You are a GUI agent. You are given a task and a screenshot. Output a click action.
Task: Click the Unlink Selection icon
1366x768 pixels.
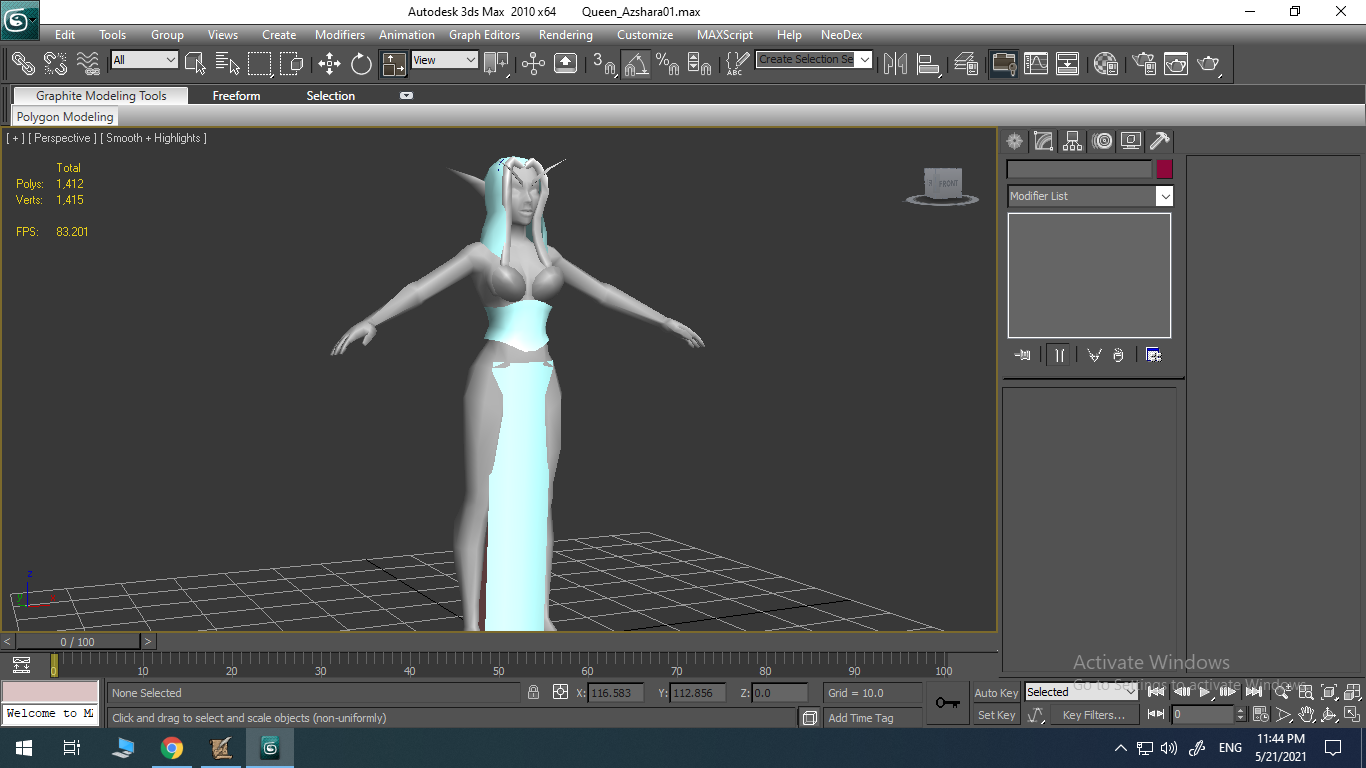(55, 63)
